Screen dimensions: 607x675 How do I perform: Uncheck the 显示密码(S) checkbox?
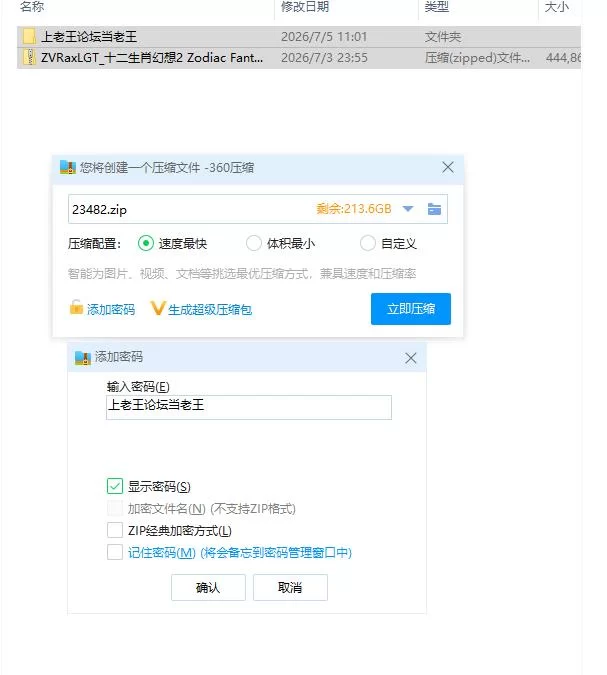pyautogui.click(x=115, y=486)
